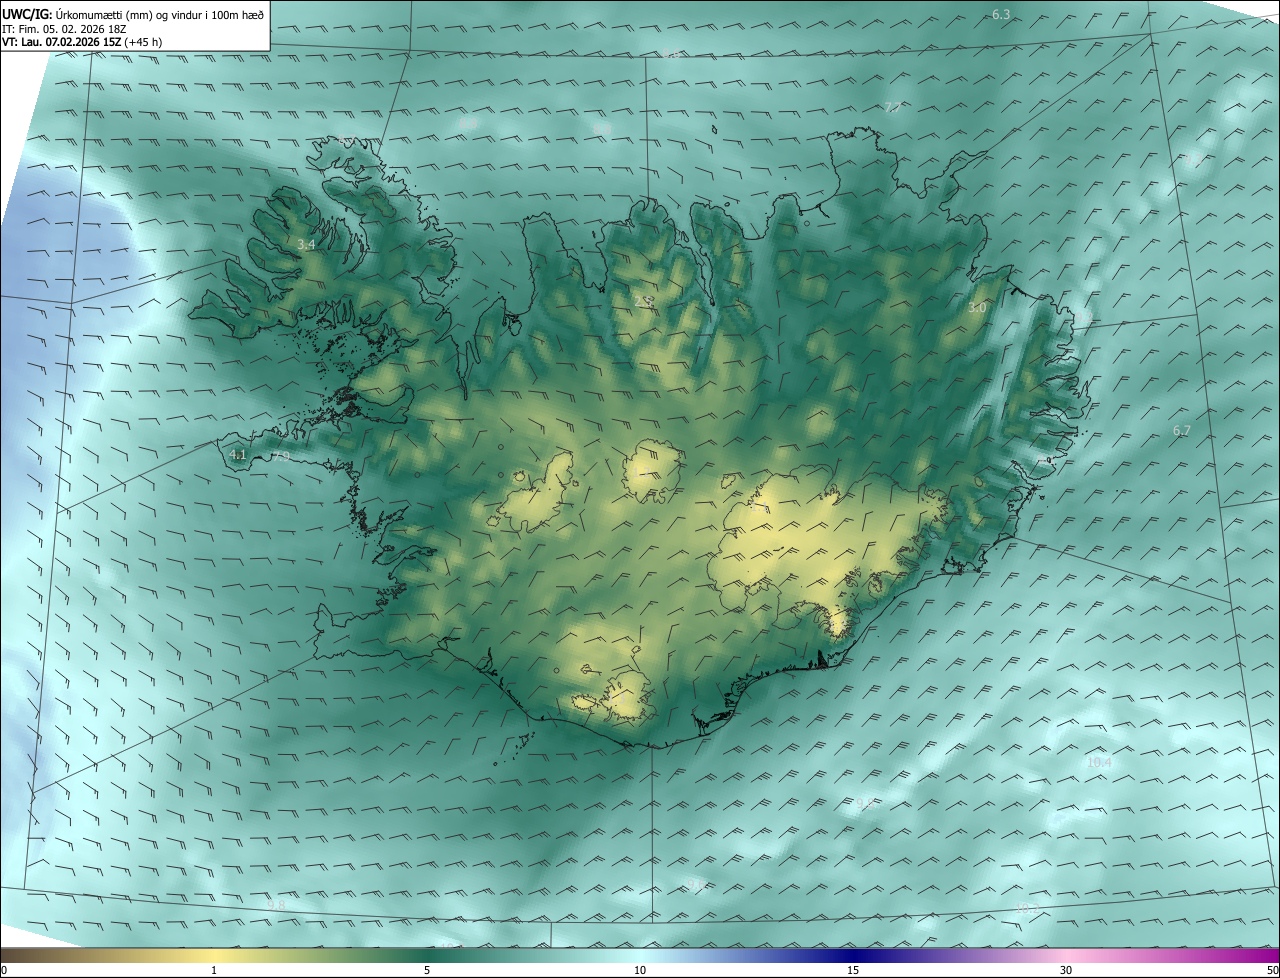Click the '3.4' value over the Westfjords
Screen dimensions: 1280x978
click(x=306, y=244)
